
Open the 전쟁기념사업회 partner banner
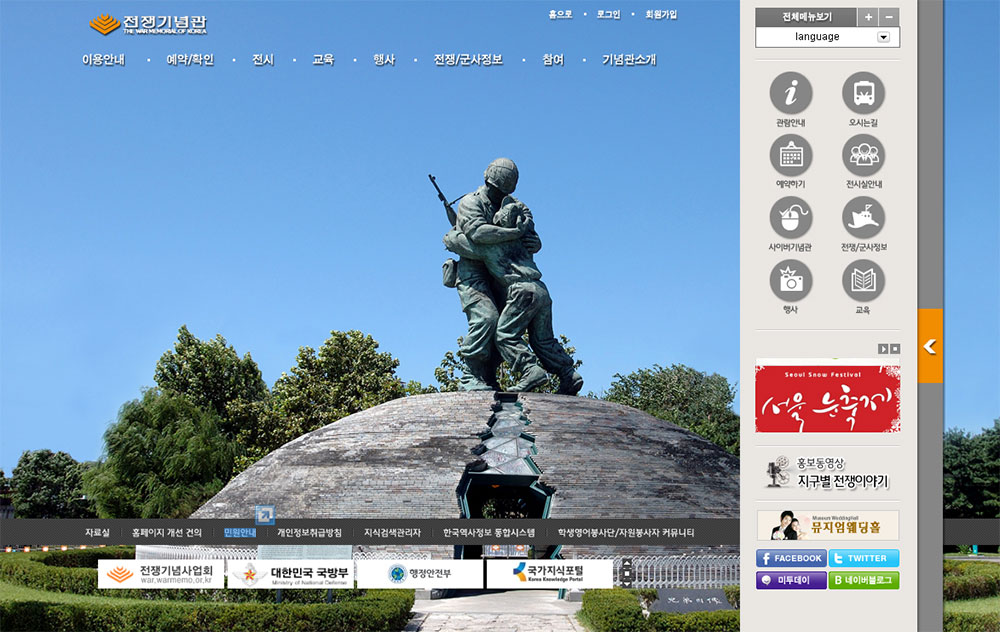tap(161, 573)
